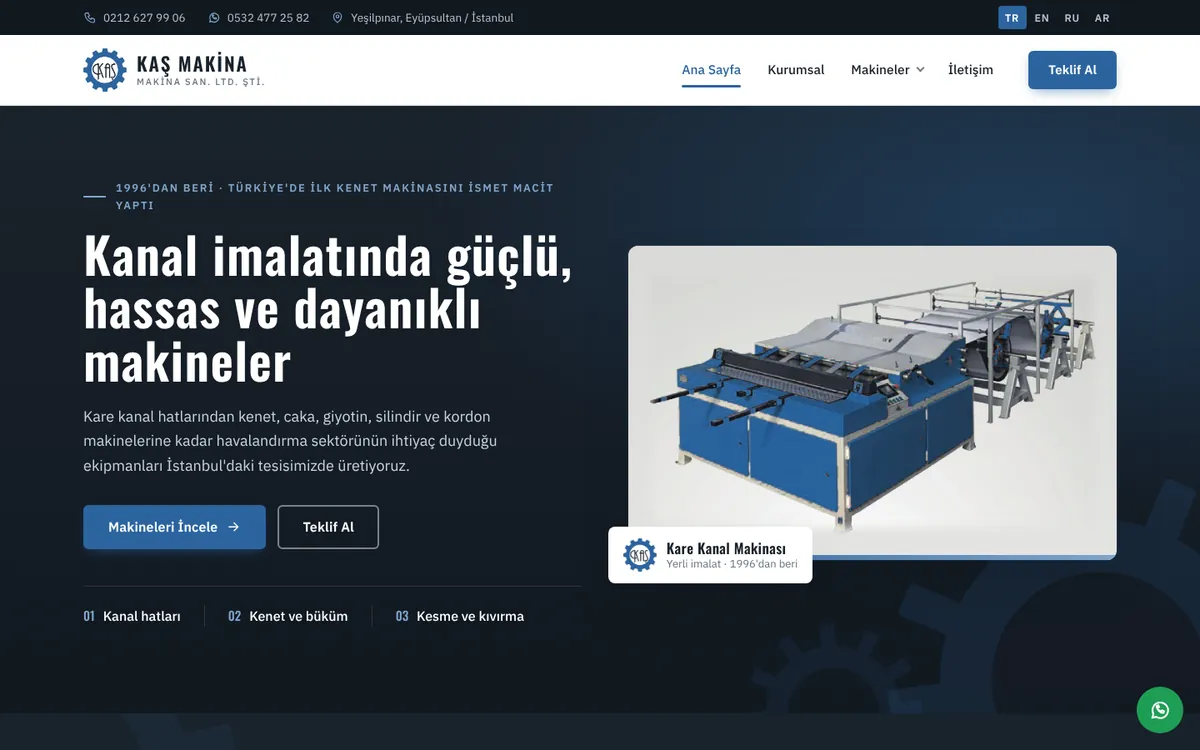1200x750 pixels.
Task: Click the Kaş Makina gear logo in header
Action: [x=105, y=70]
